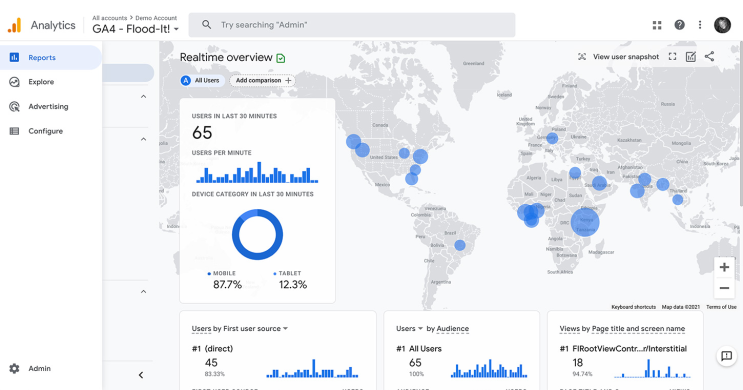
Task: Click the MOBILE 87.7% legend entry
Action: click(227, 280)
